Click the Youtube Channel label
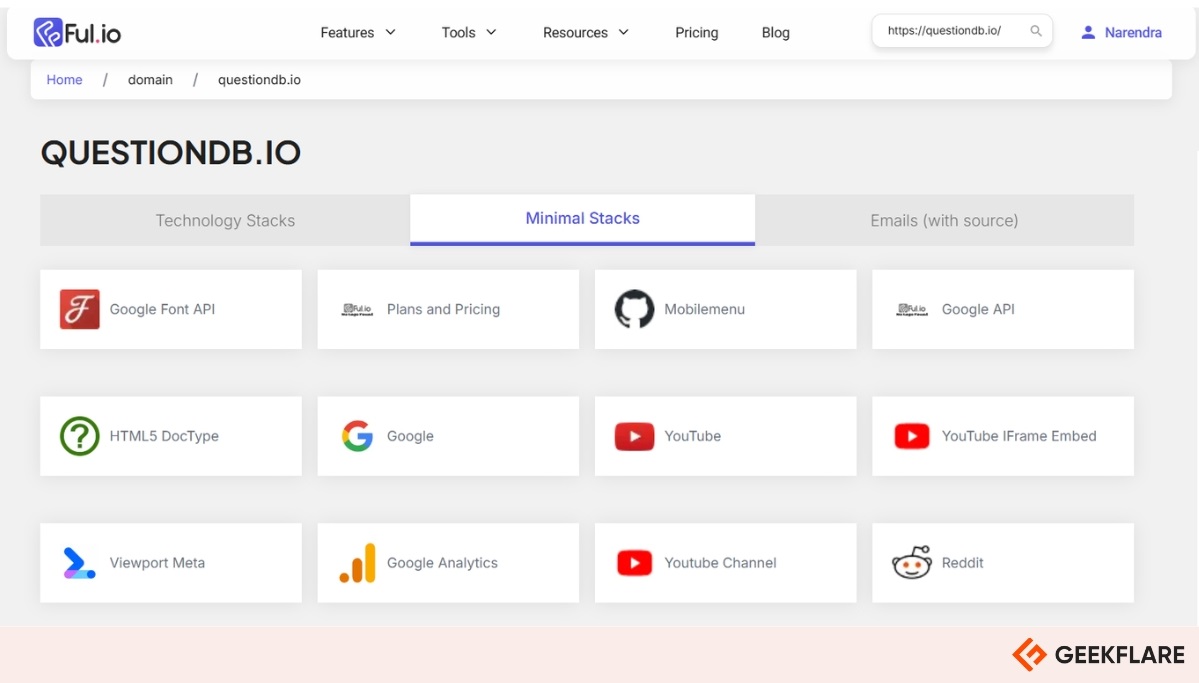The height and width of the screenshot is (683, 1199). pyautogui.click(x=720, y=563)
